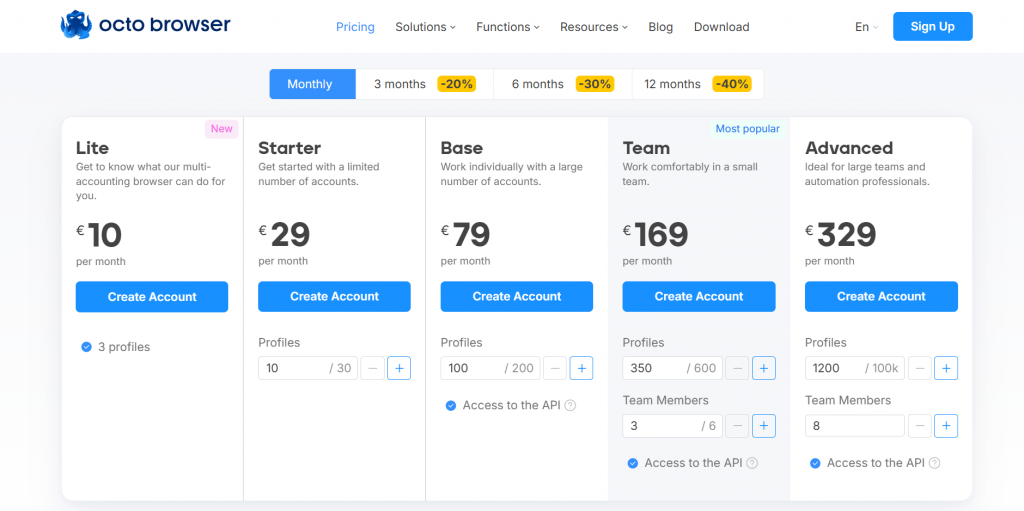
Task: Increase Team plan members with plus button
Action: (x=764, y=426)
